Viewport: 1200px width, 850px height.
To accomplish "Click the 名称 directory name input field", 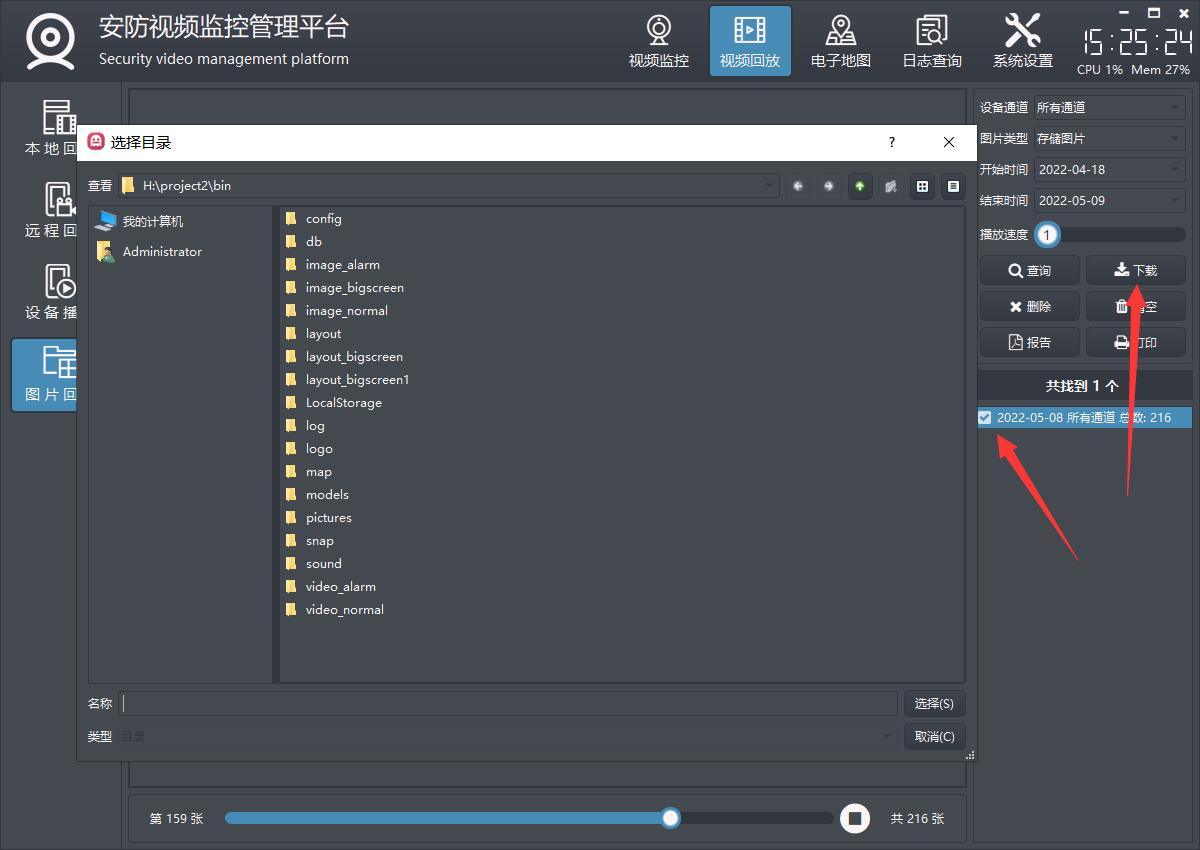I will tap(508, 704).
